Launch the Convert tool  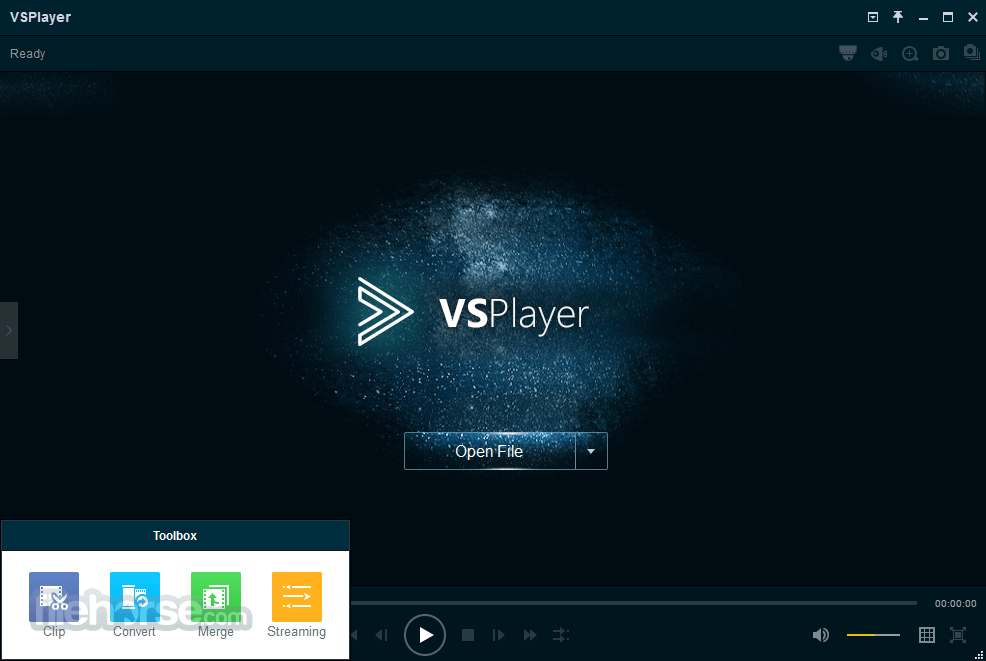click(x=135, y=597)
